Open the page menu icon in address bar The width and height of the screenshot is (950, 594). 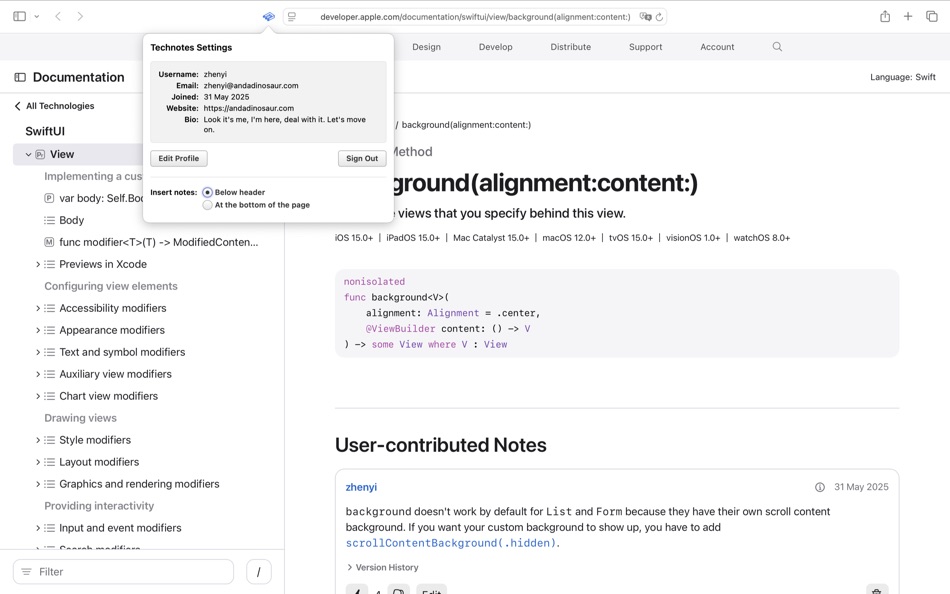tap(292, 17)
